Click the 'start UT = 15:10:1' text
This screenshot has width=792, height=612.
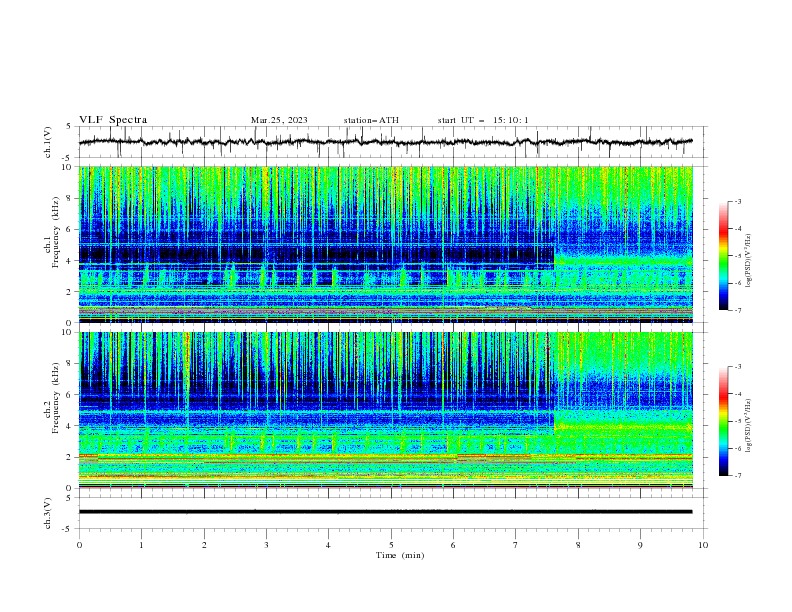483,120
